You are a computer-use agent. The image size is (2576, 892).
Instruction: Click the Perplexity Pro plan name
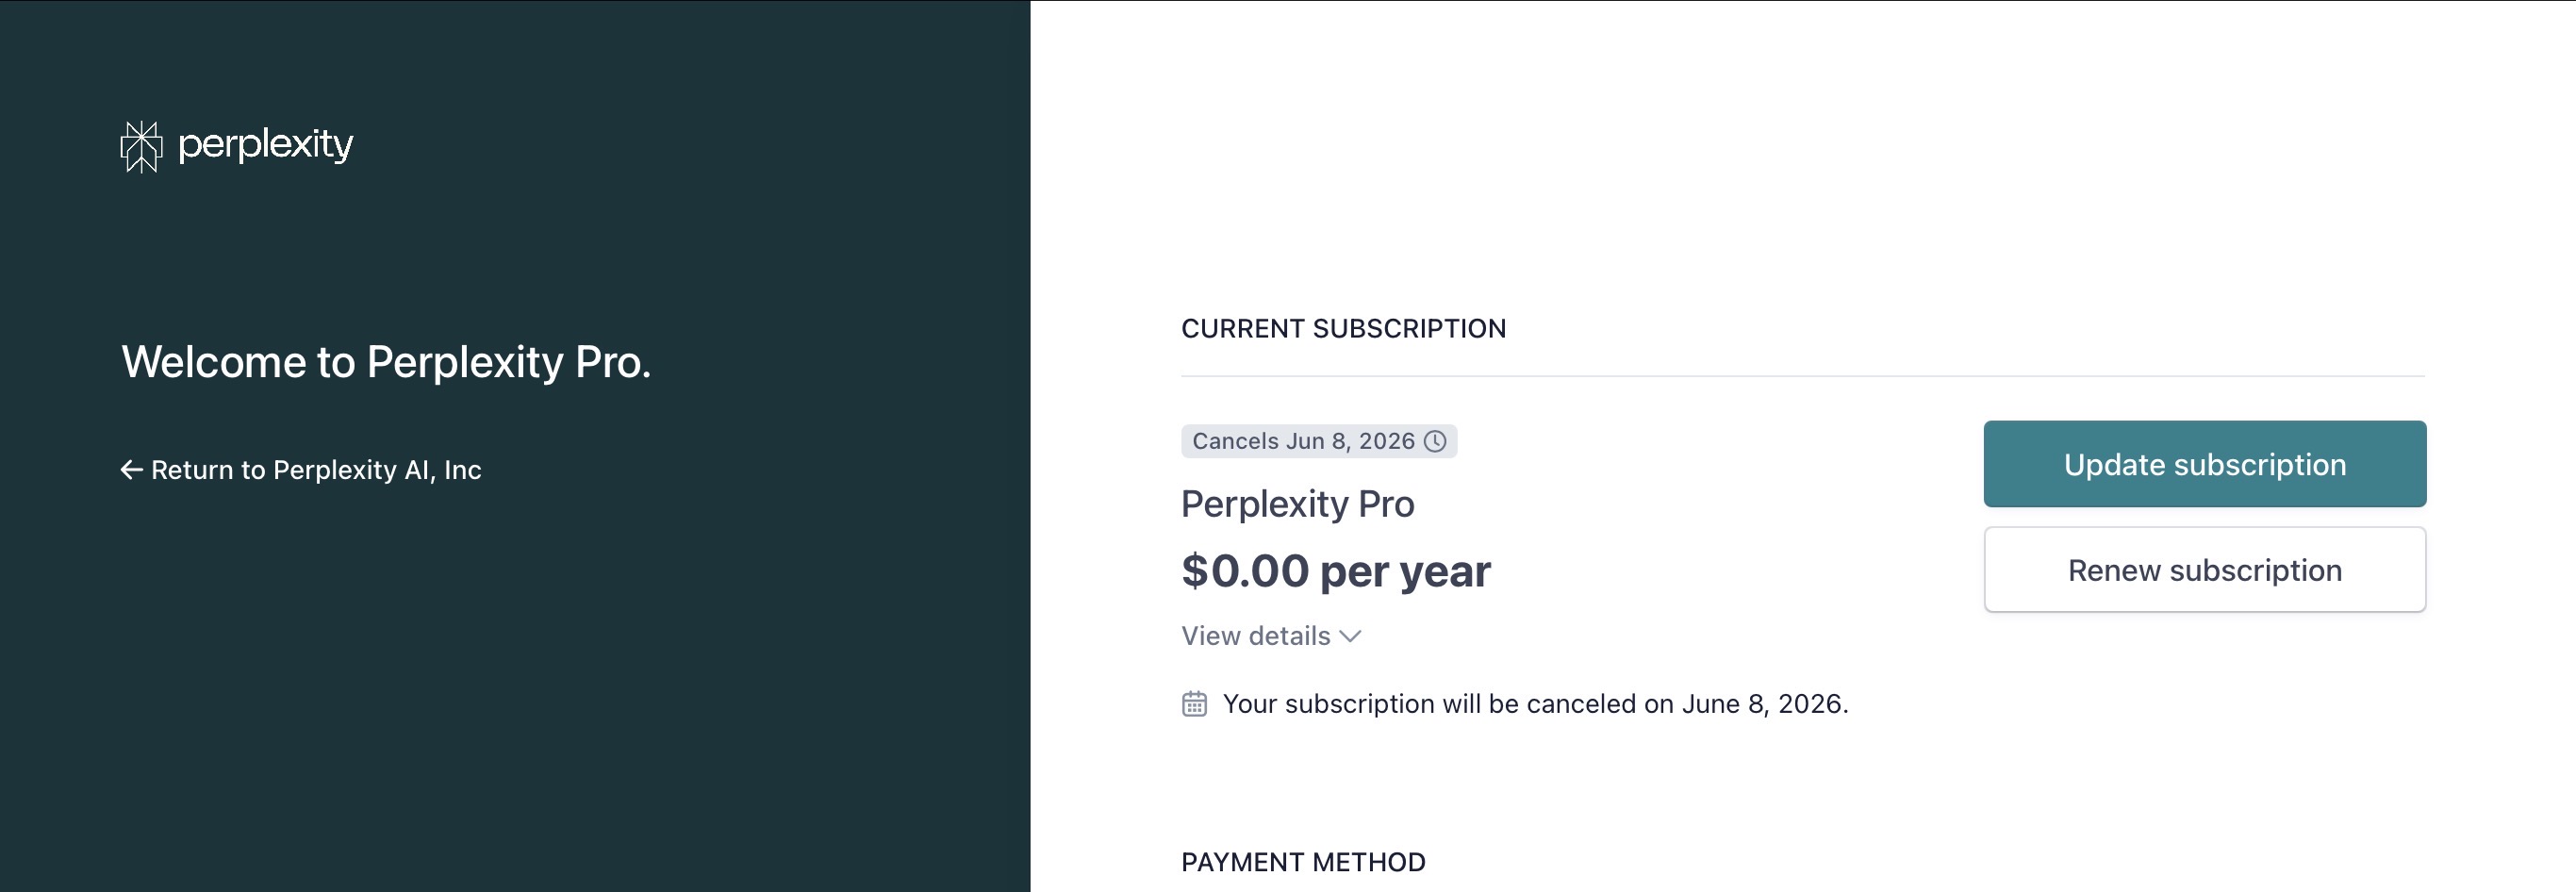pos(1298,504)
